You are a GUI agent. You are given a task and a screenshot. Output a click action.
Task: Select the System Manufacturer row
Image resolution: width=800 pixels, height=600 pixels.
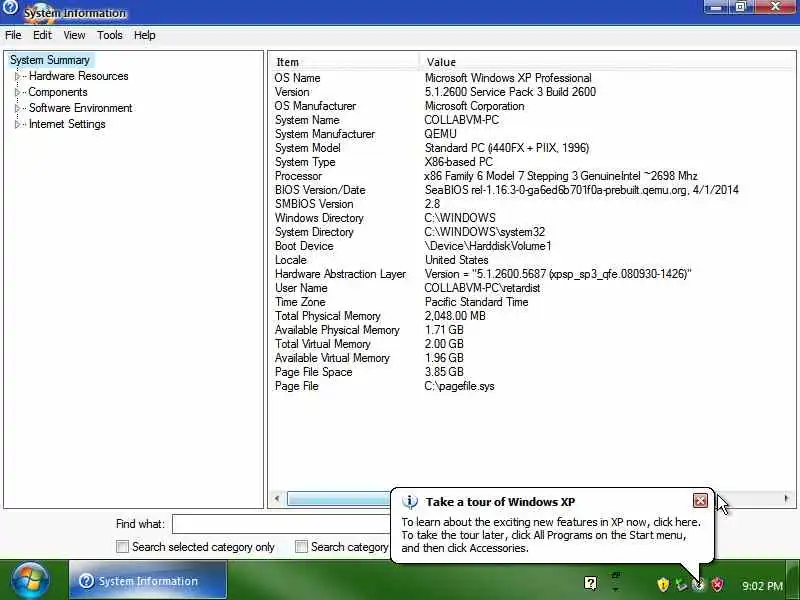coord(532,134)
